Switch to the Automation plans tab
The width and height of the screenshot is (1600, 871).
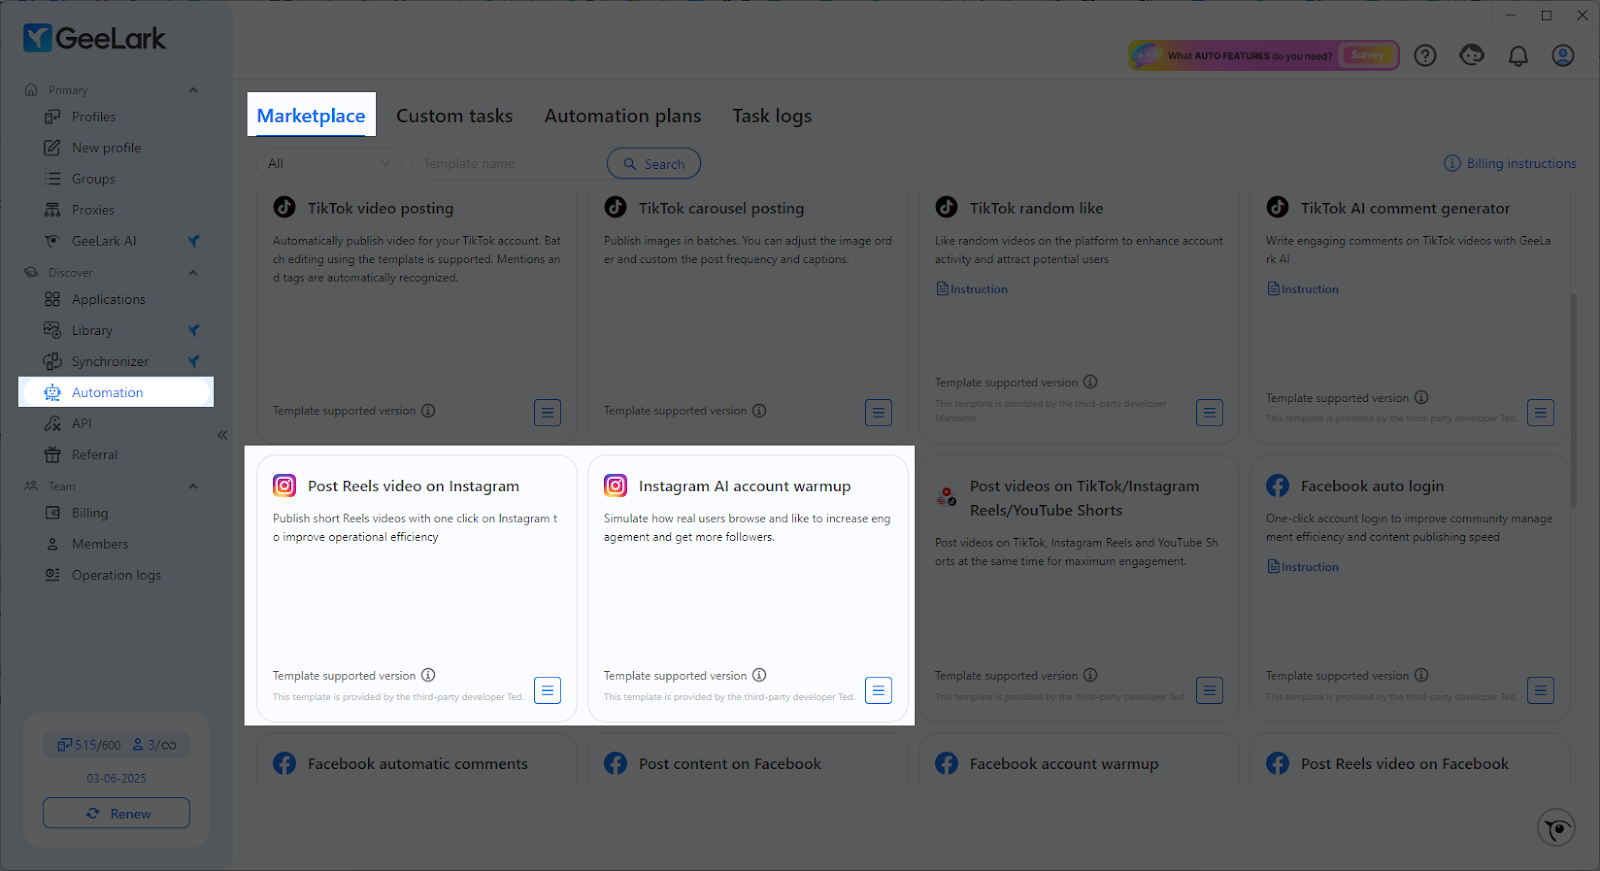(x=623, y=116)
